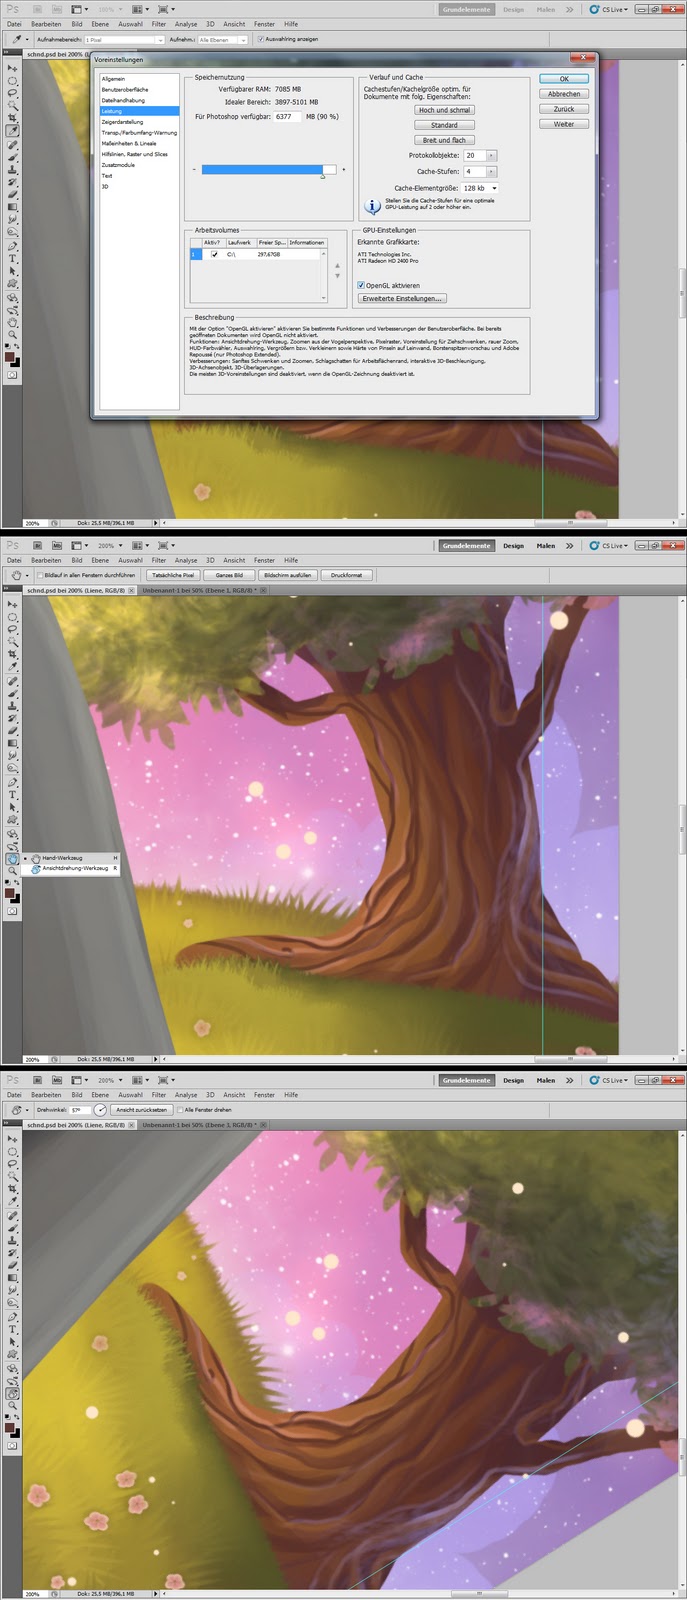
Task: Open the CS Live dropdown in the bottom screenshot
Action: pos(608,1080)
